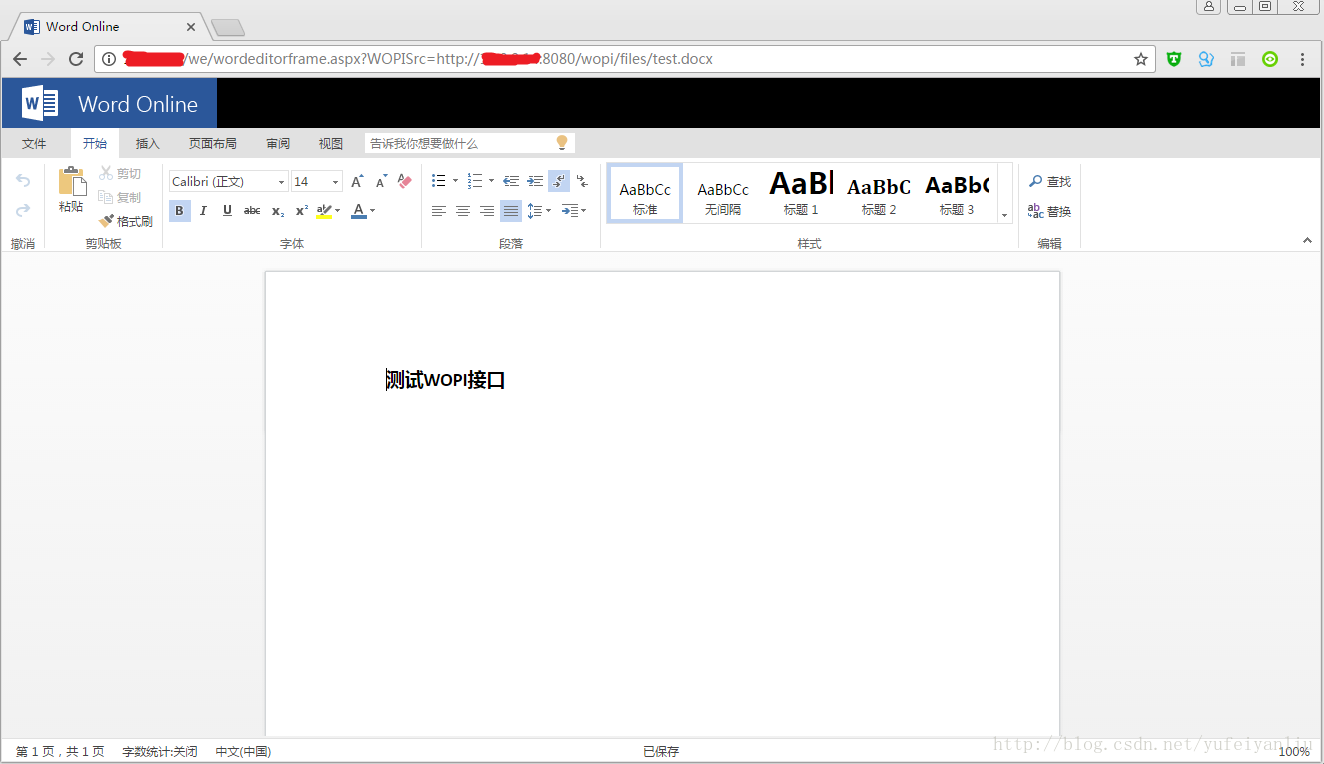Screen dimensions: 1324x764
Task: Expand the font color dropdown arrow
Action: tap(373, 211)
